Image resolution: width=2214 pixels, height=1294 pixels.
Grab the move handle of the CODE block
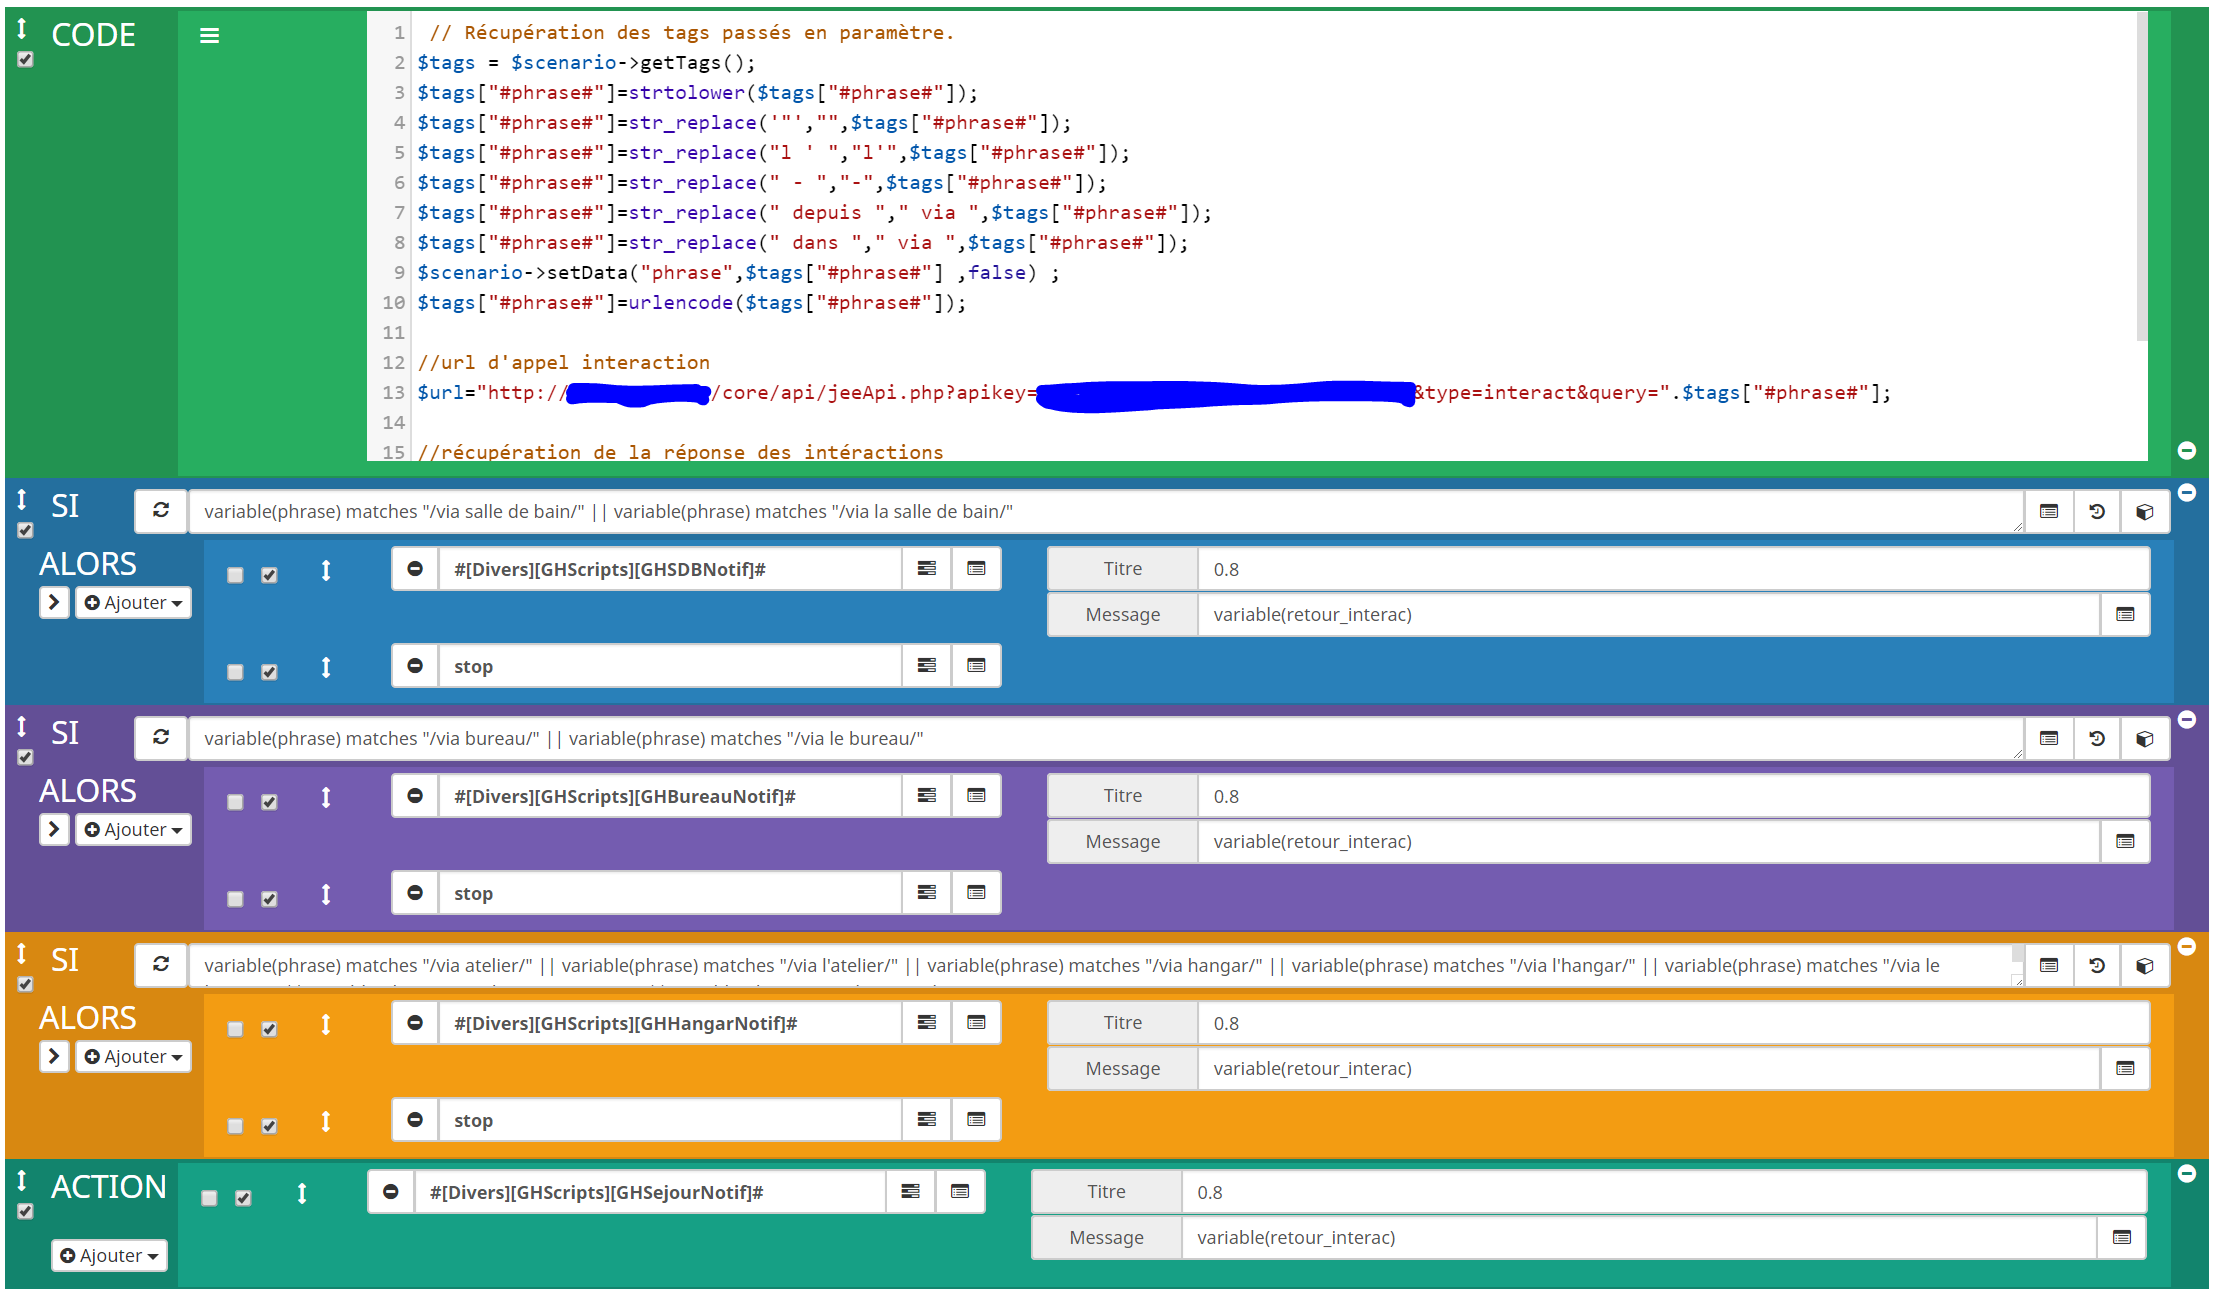(x=22, y=28)
